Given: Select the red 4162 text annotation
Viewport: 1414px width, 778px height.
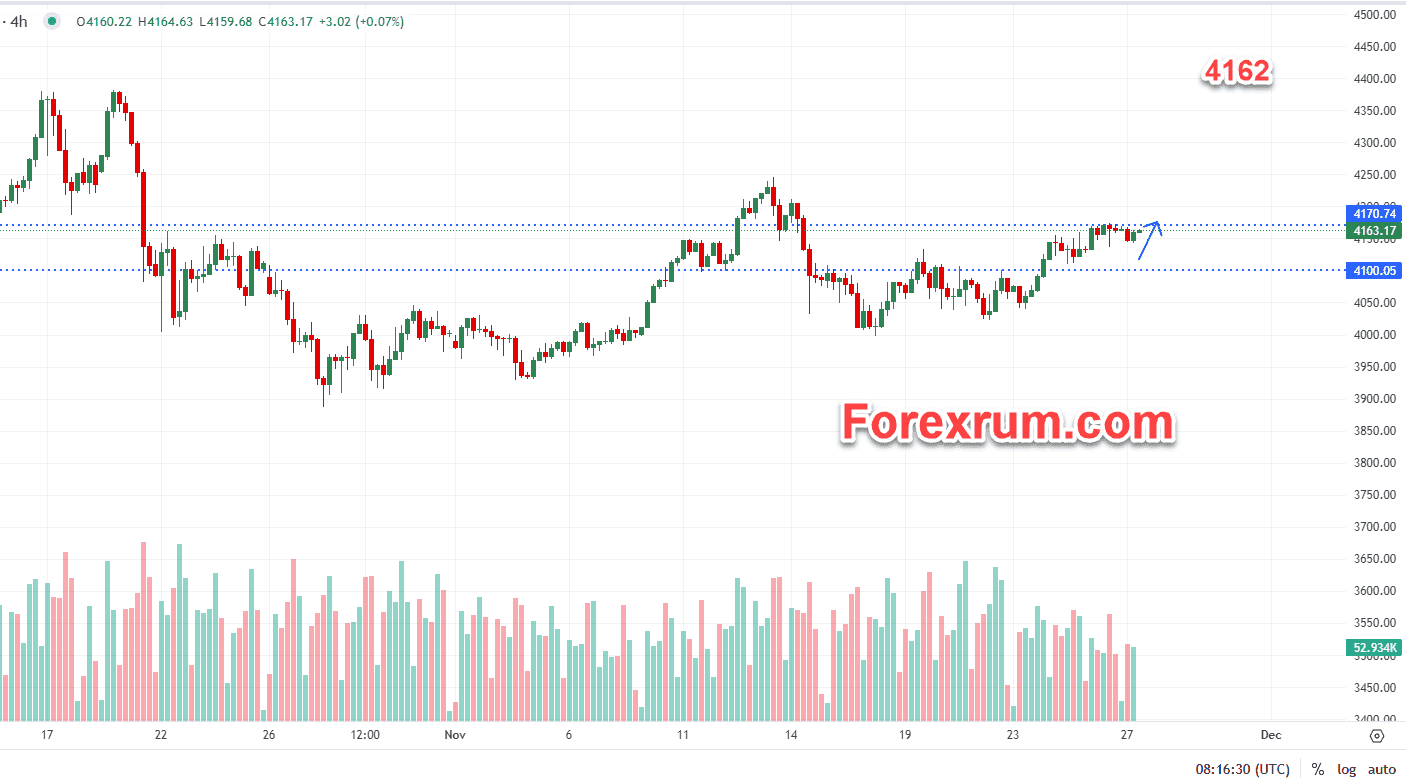Looking at the screenshot, I should [1236, 72].
